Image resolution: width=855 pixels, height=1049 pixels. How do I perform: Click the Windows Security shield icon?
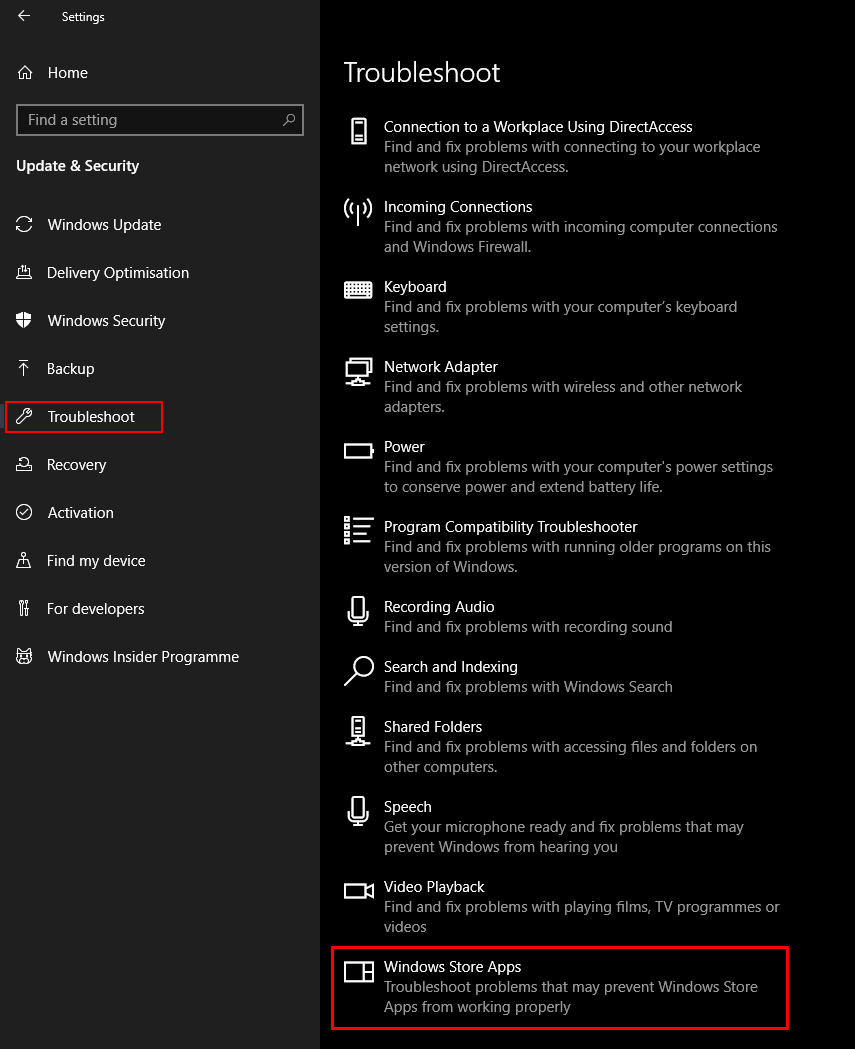pyautogui.click(x=24, y=320)
